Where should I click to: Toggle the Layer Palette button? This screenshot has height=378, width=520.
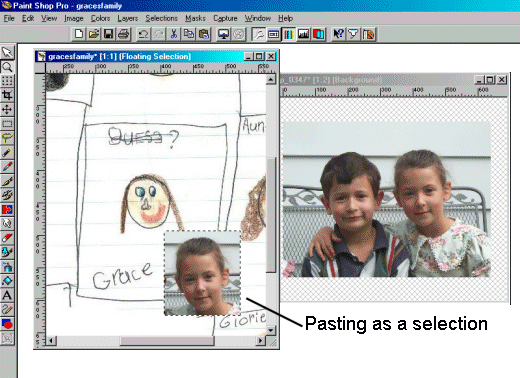(318, 34)
